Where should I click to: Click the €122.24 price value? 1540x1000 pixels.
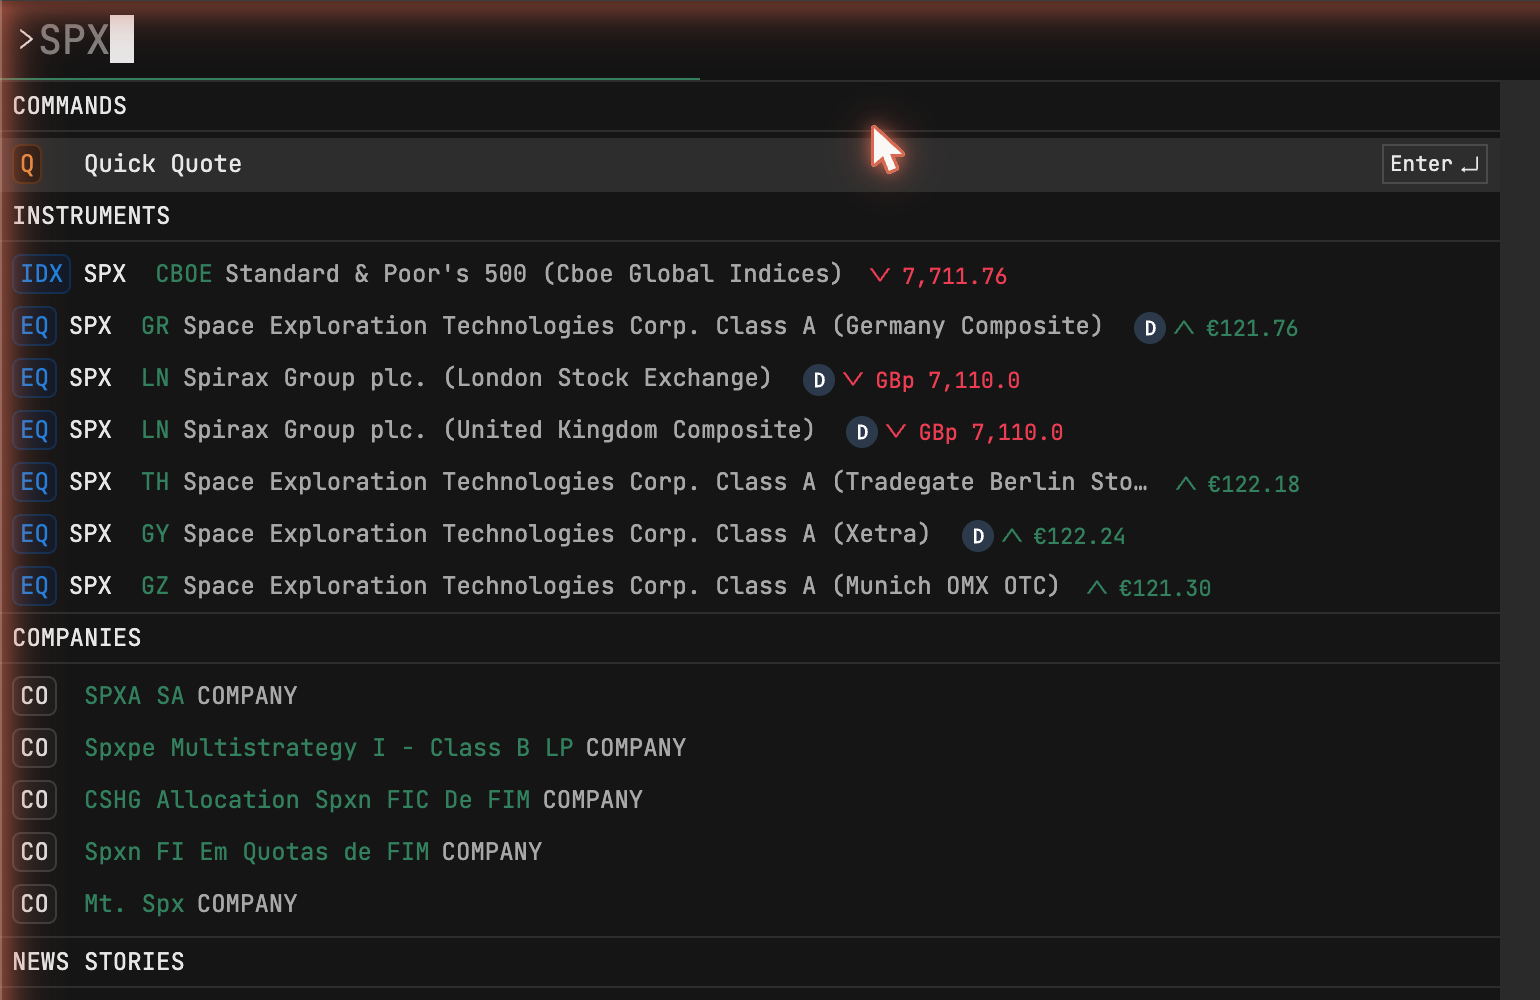click(1079, 536)
